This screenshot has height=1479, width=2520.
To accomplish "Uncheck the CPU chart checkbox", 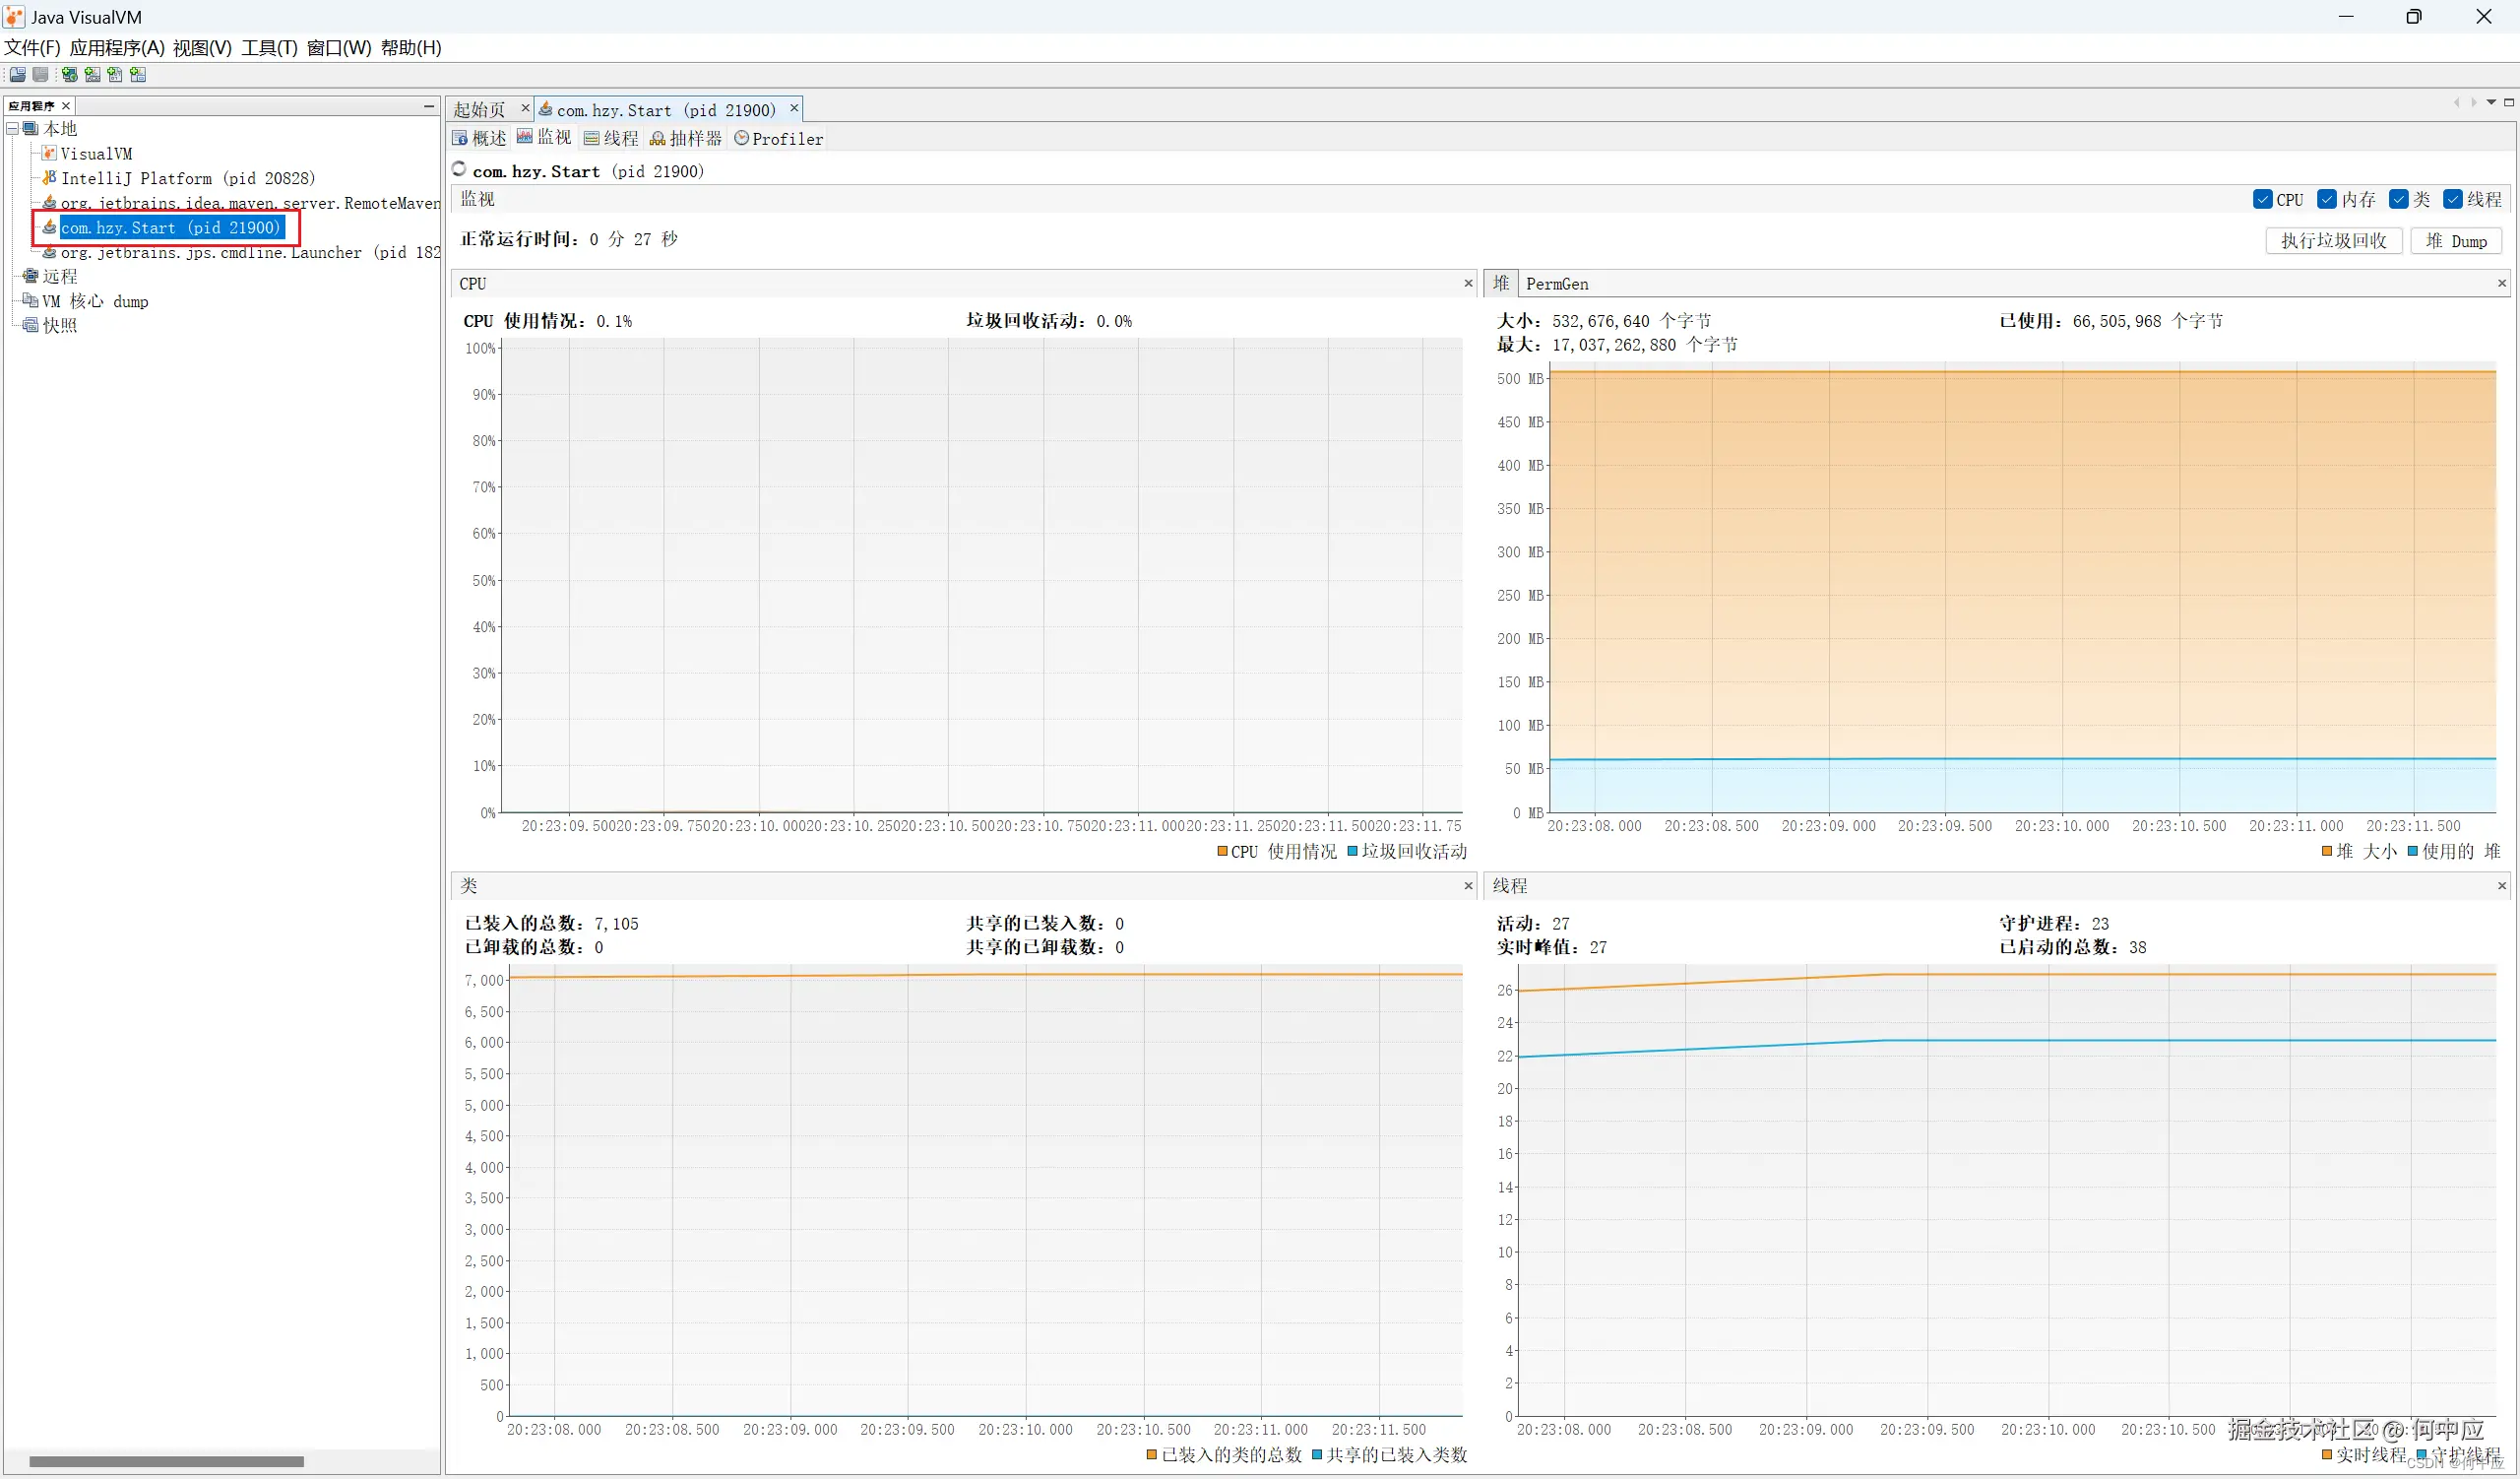I will coord(2263,200).
